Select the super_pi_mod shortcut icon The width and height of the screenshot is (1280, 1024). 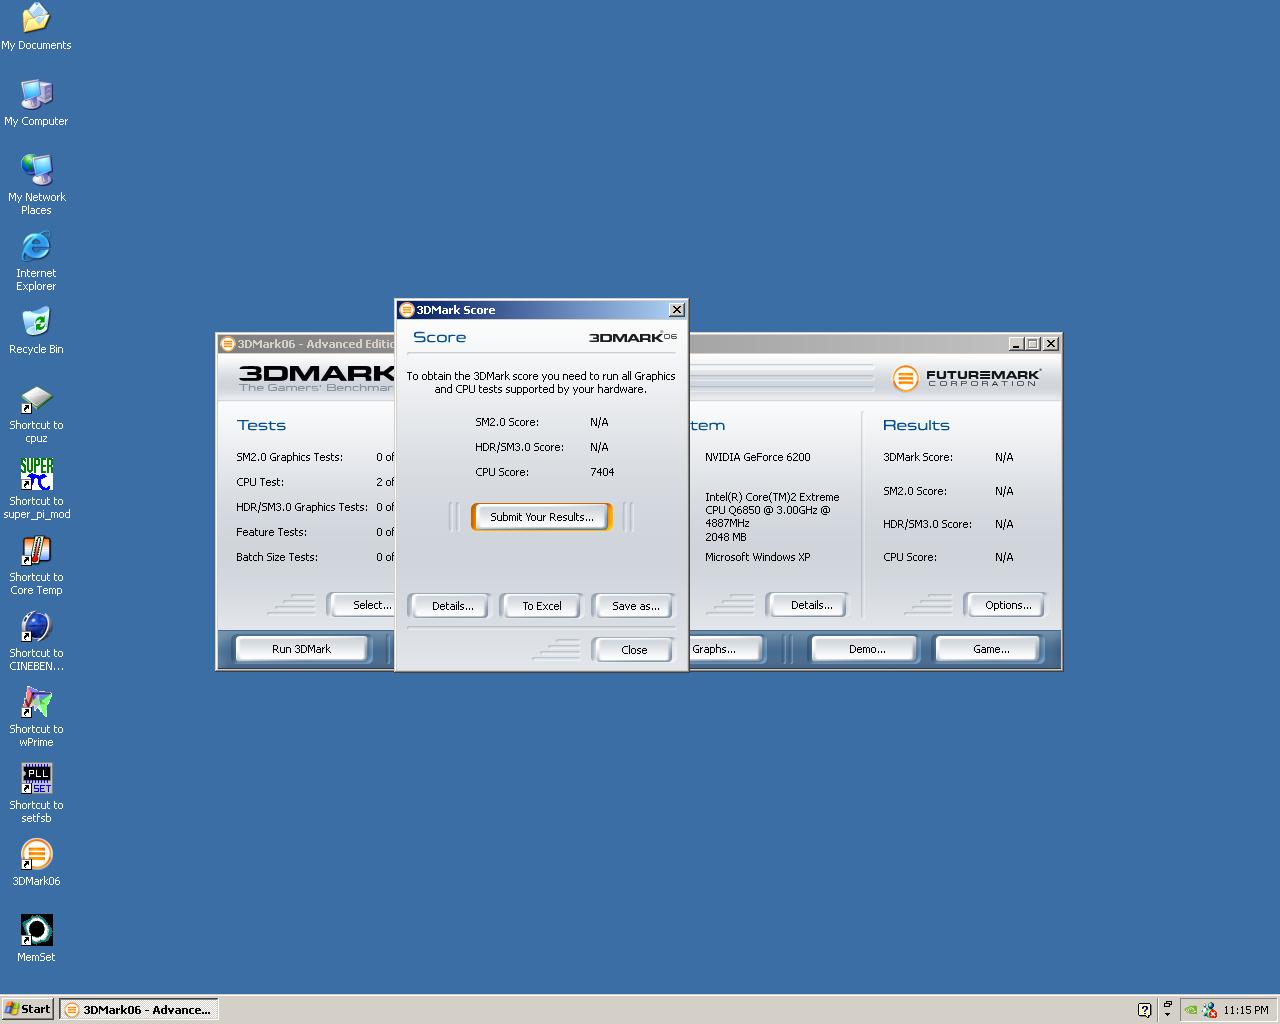36,489
